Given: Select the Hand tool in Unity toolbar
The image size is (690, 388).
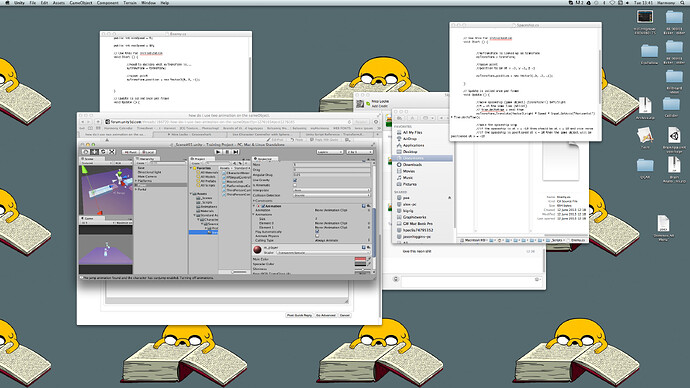Looking at the screenshot, I should 86,152.
